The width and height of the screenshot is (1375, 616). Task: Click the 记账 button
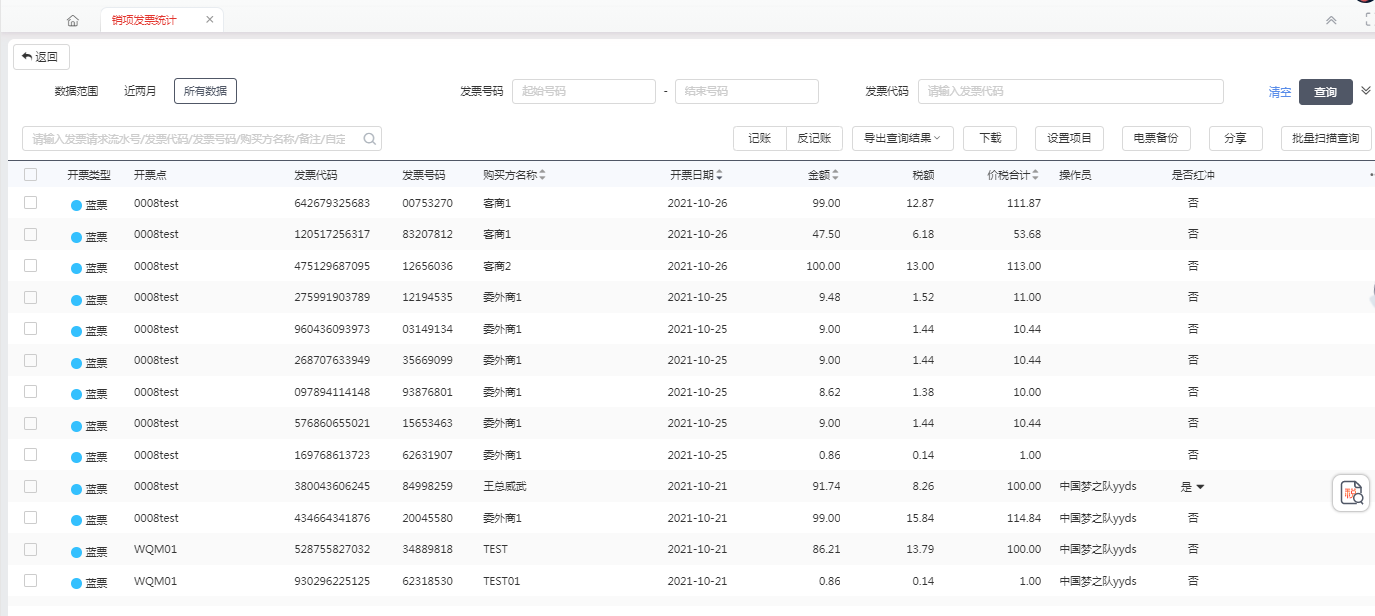[x=760, y=139]
